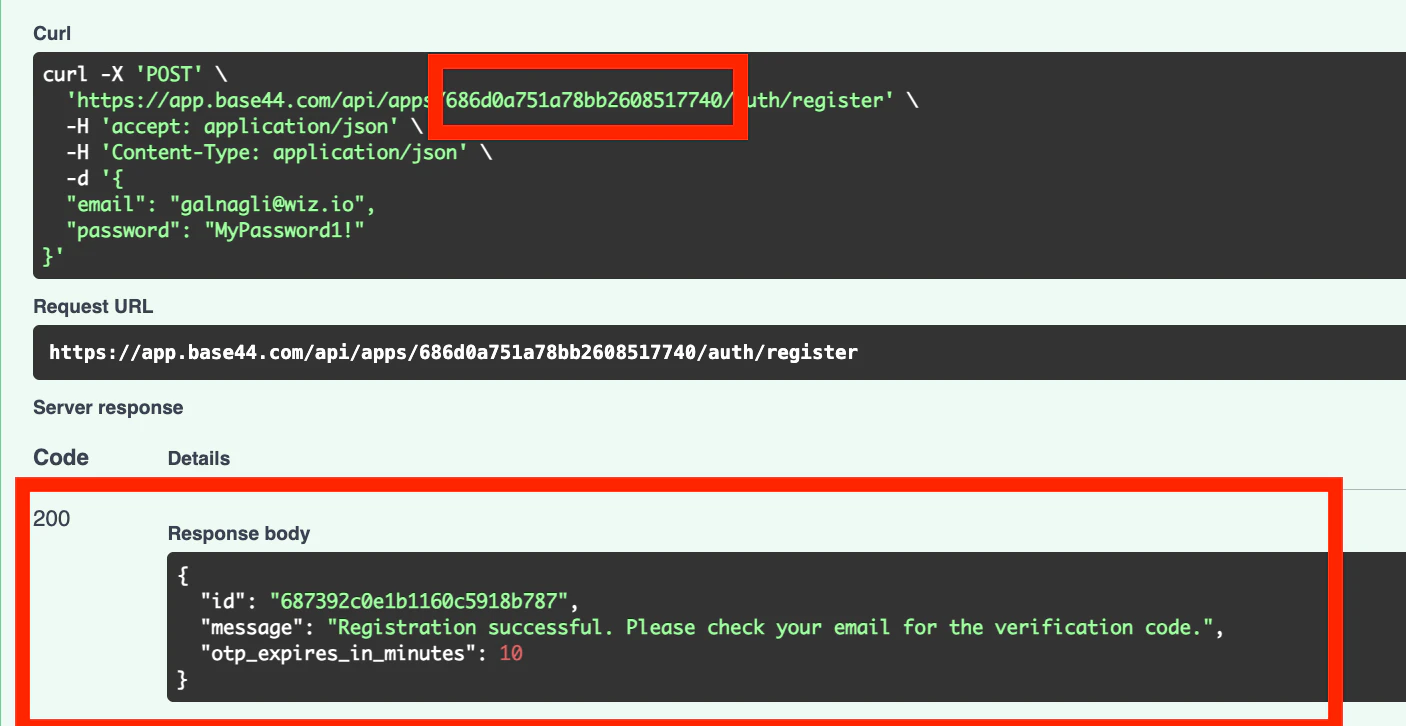The height and width of the screenshot is (726, 1406).
Task: Click the Request URL heading
Action: (93, 307)
